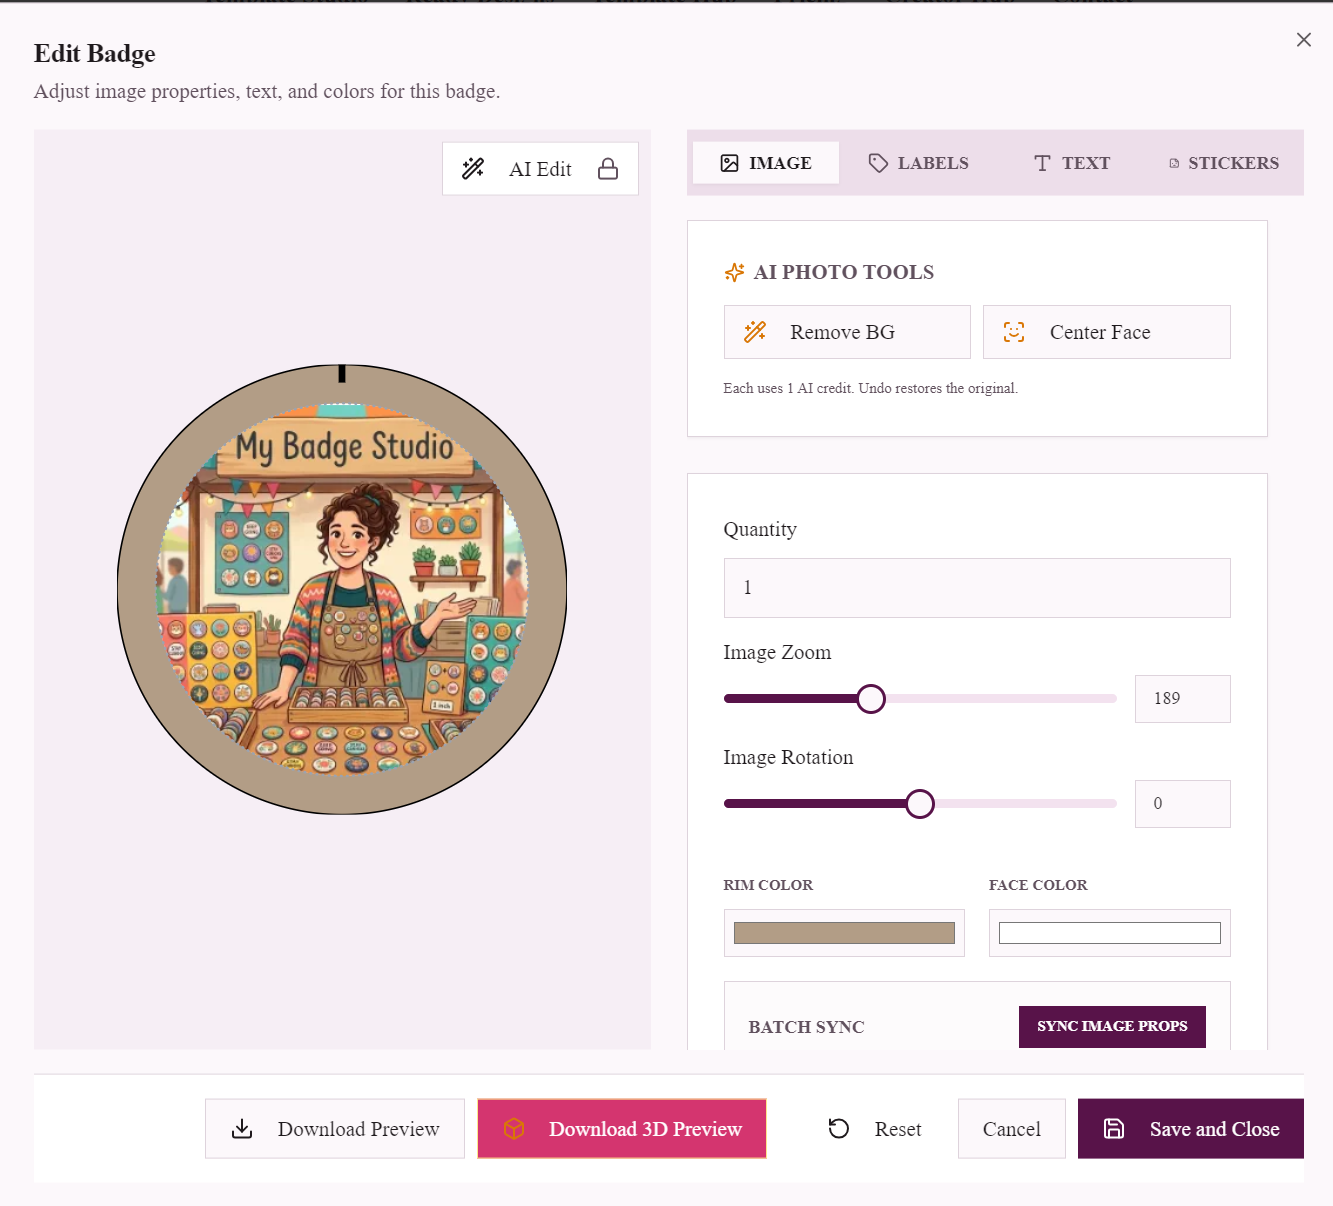The image size is (1333, 1206).
Task: Click the AI Photo Tools sparkle icon
Action: point(735,272)
